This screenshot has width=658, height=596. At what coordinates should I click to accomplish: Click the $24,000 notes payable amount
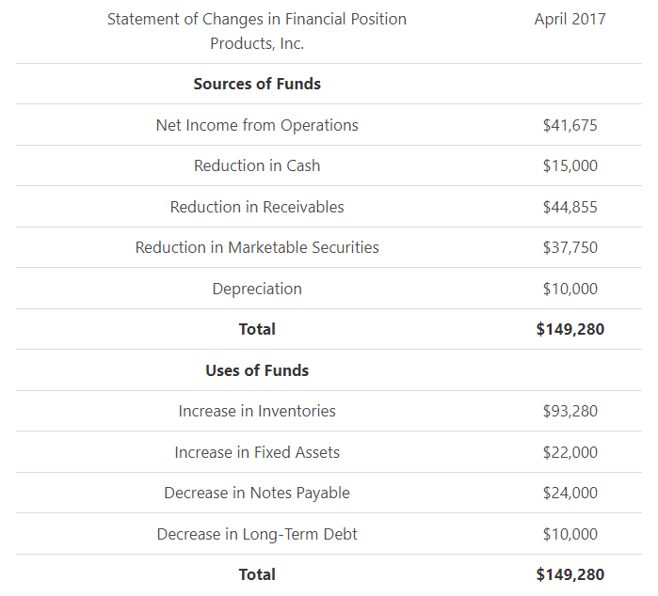click(x=570, y=493)
